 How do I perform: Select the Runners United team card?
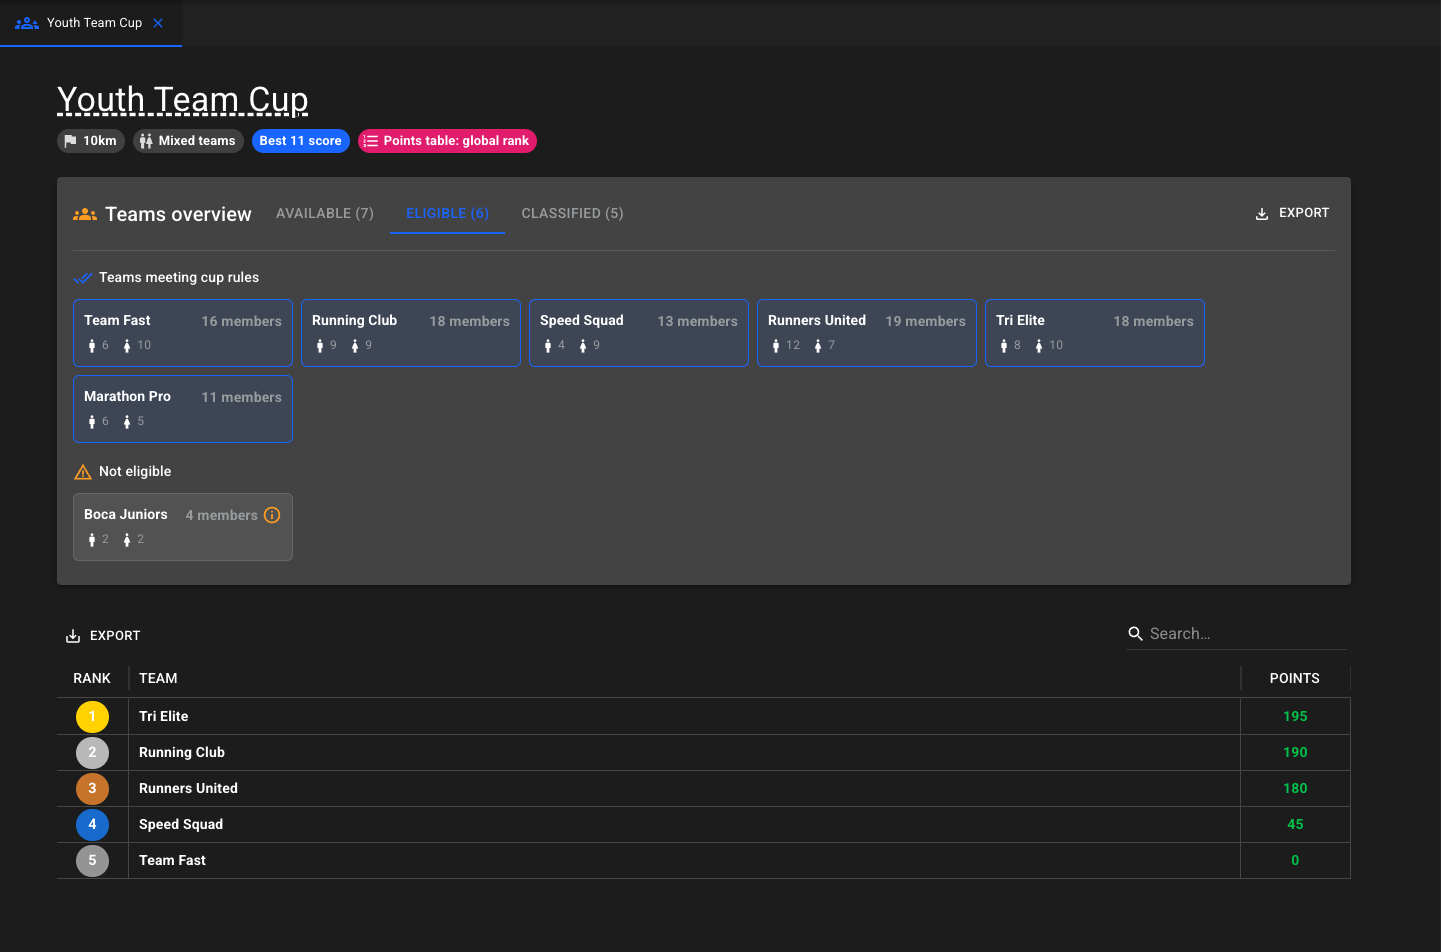pos(866,333)
